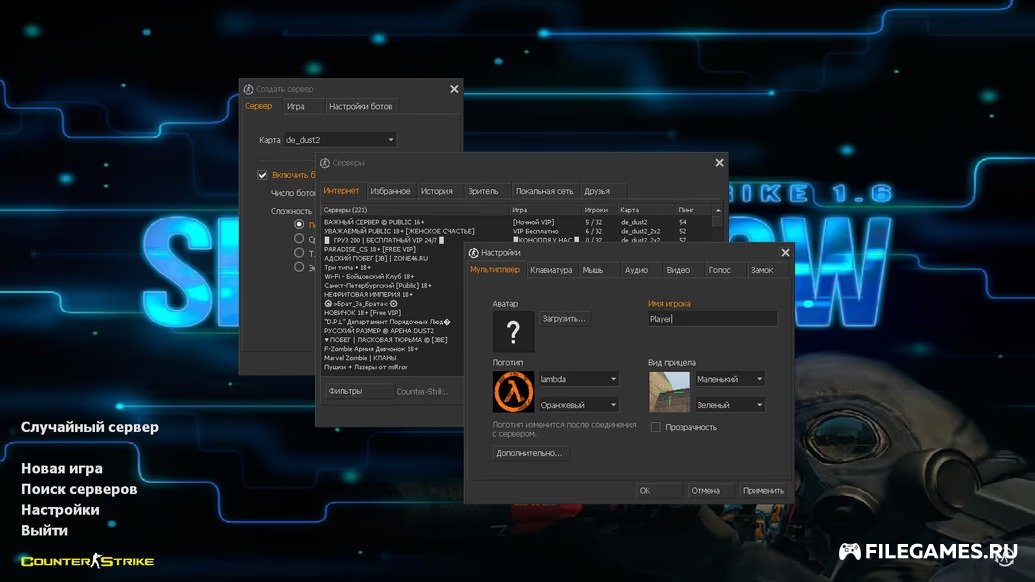Click the crosshair preview image
Image resolution: width=1035 pixels, height=582 pixels.
click(x=669, y=392)
